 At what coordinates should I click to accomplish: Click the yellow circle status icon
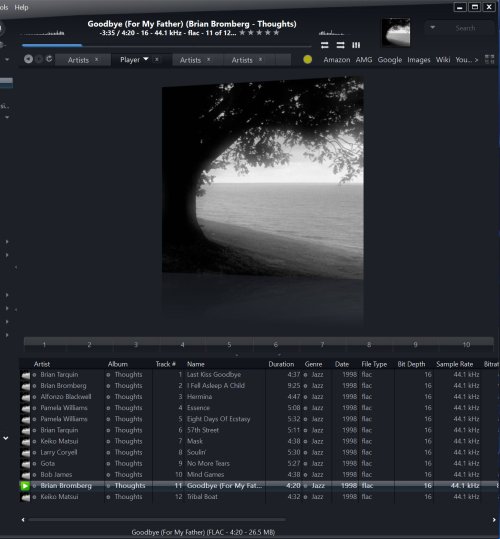308,59
